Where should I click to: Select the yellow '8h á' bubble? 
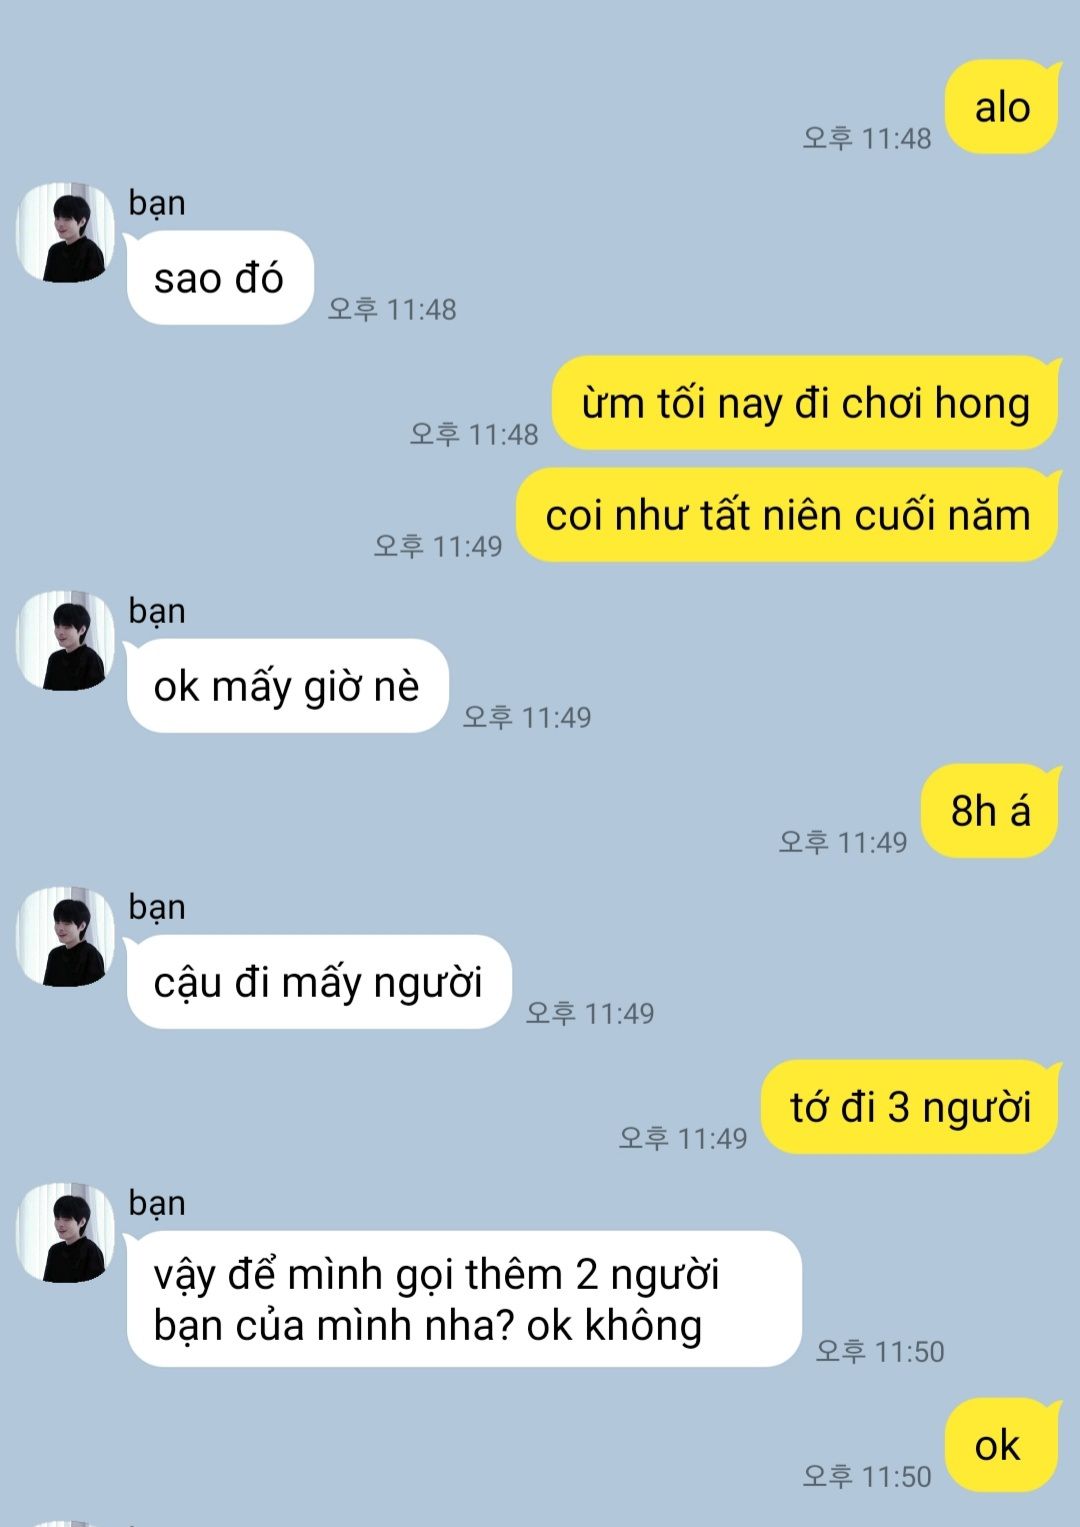coord(990,811)
